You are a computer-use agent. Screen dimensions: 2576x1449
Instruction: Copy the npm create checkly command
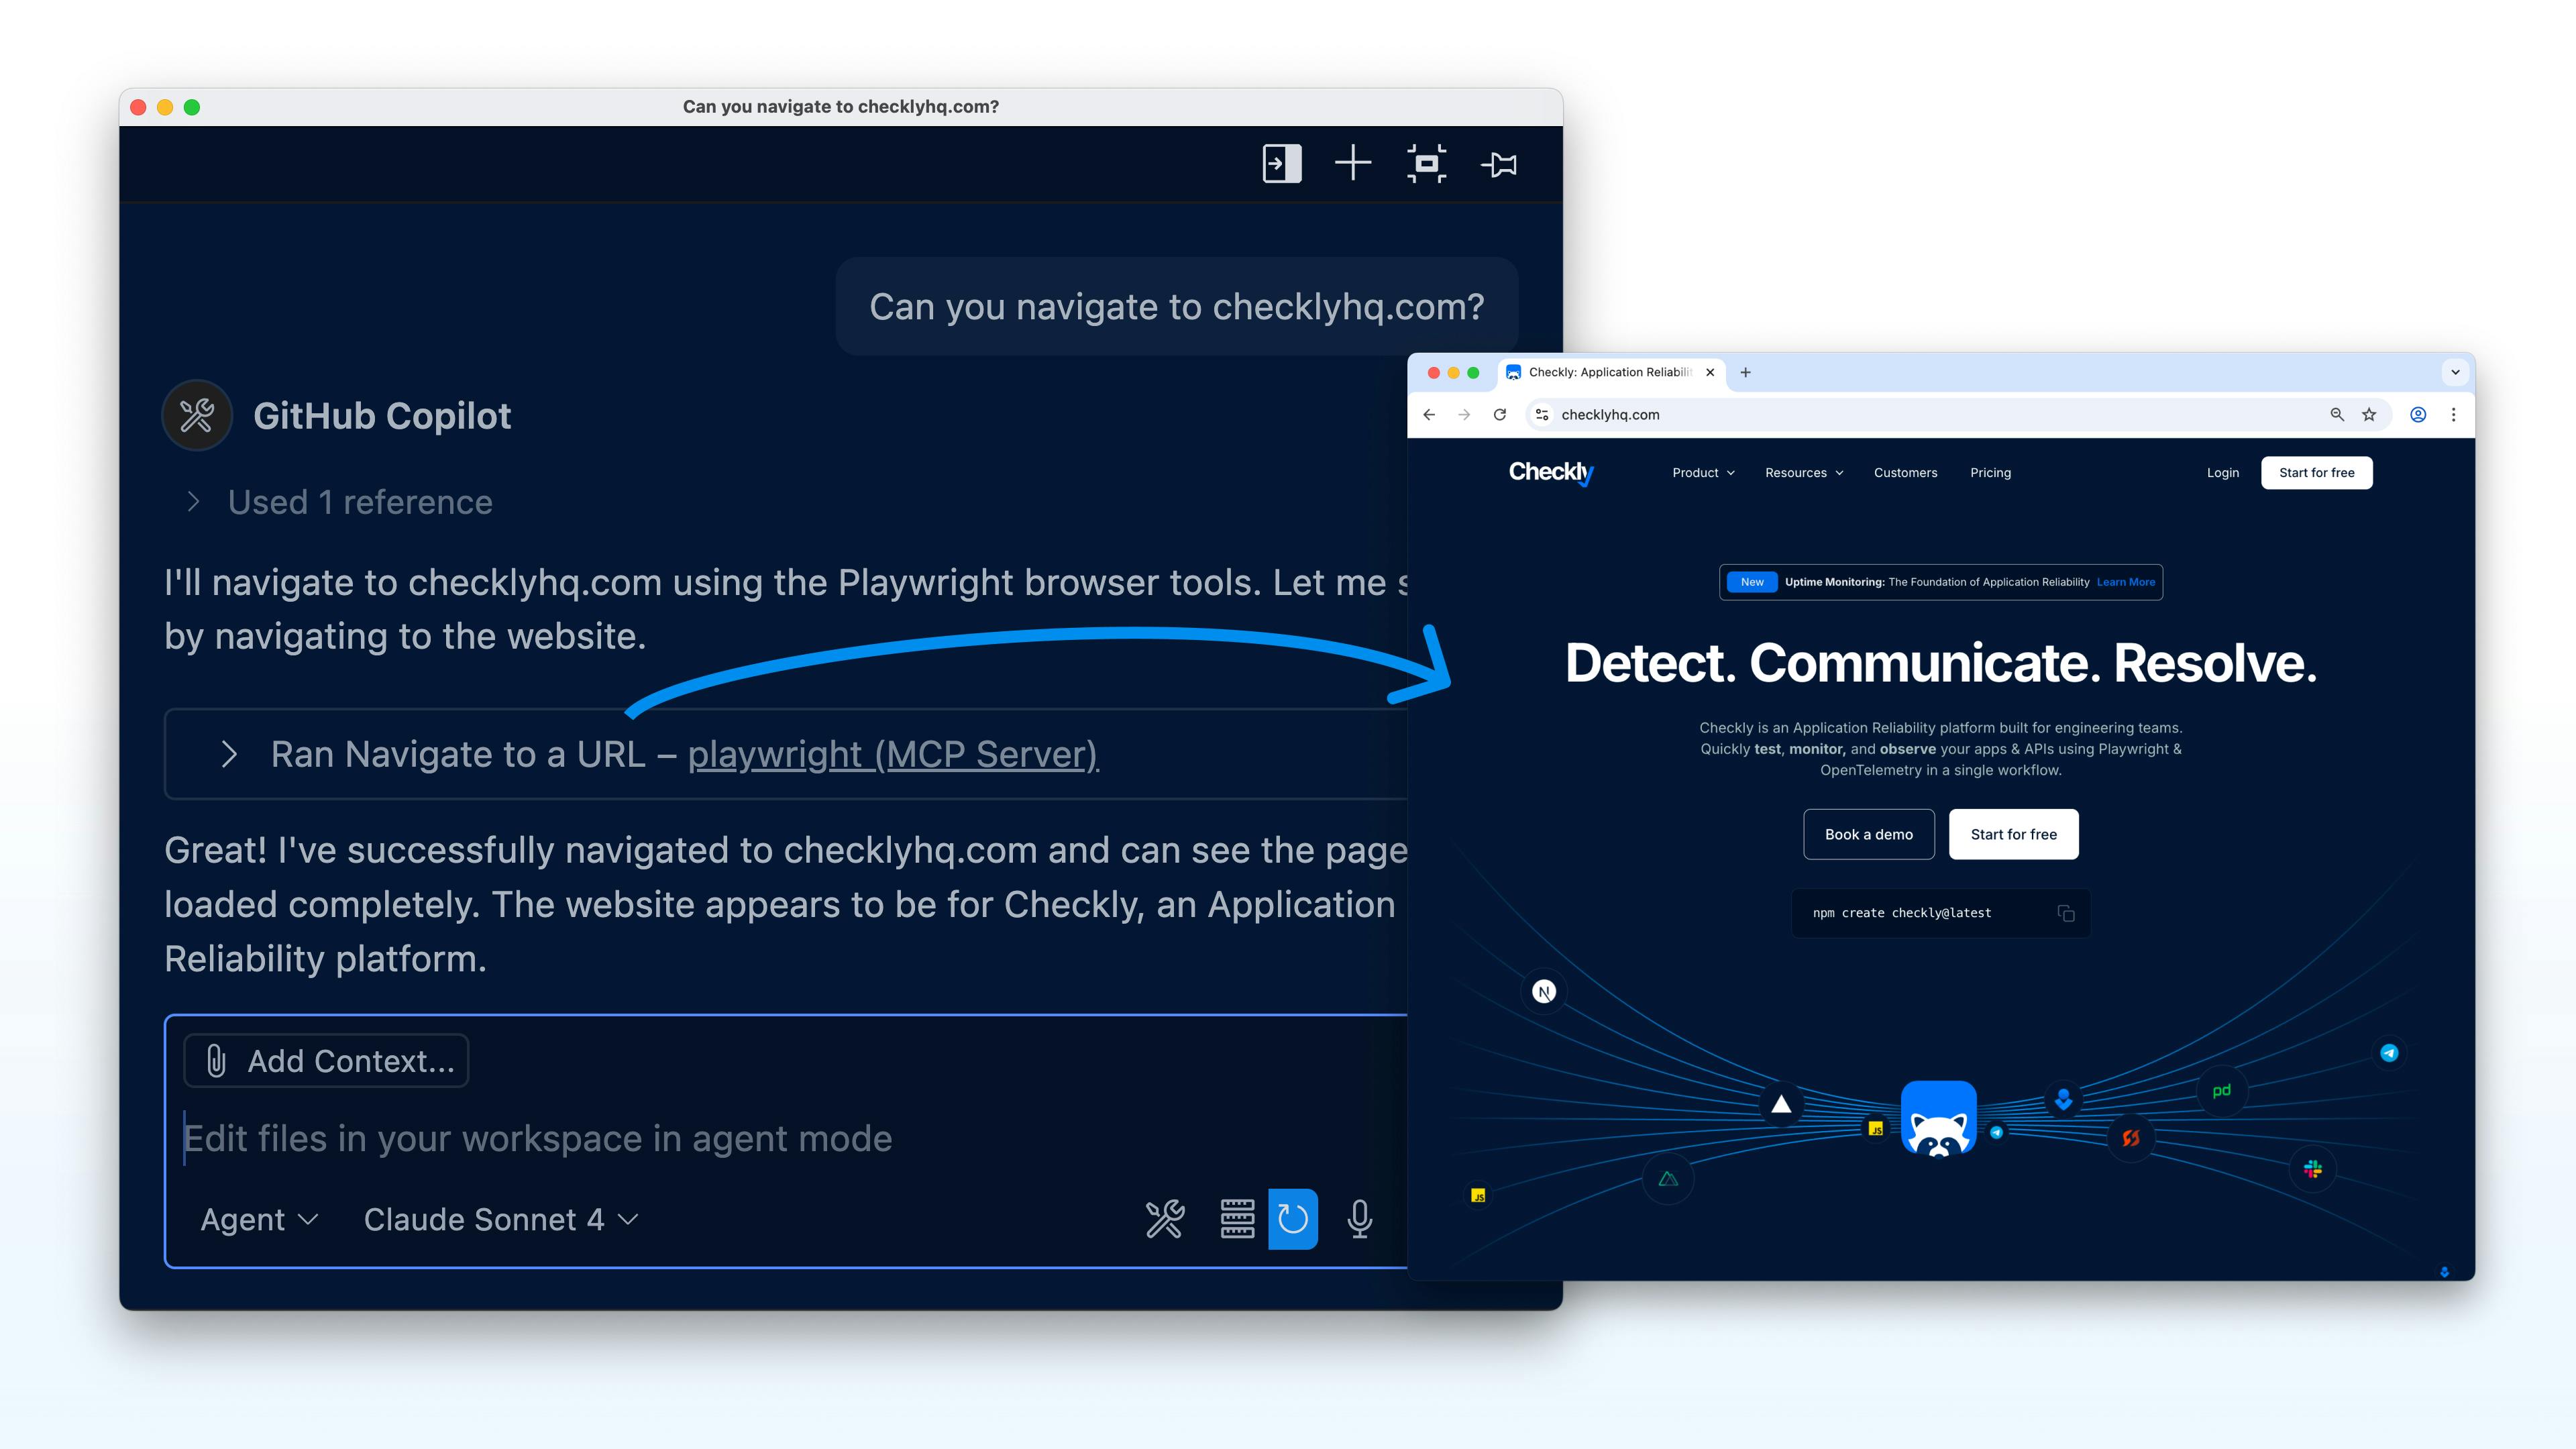(2066, 913)
